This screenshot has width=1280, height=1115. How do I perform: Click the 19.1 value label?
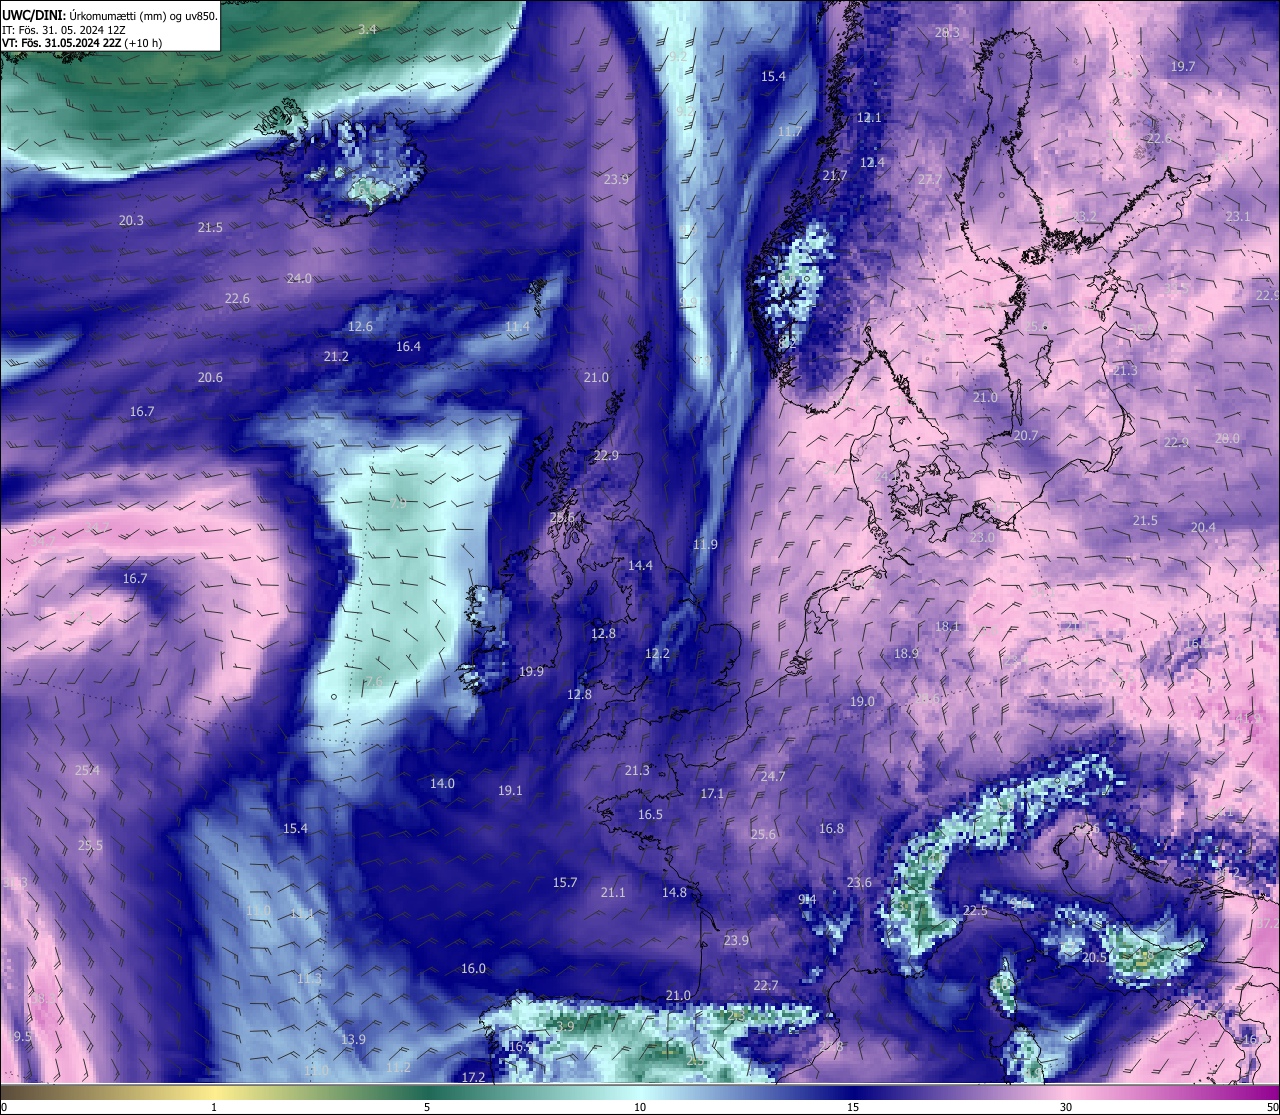(x=510, y=791)
